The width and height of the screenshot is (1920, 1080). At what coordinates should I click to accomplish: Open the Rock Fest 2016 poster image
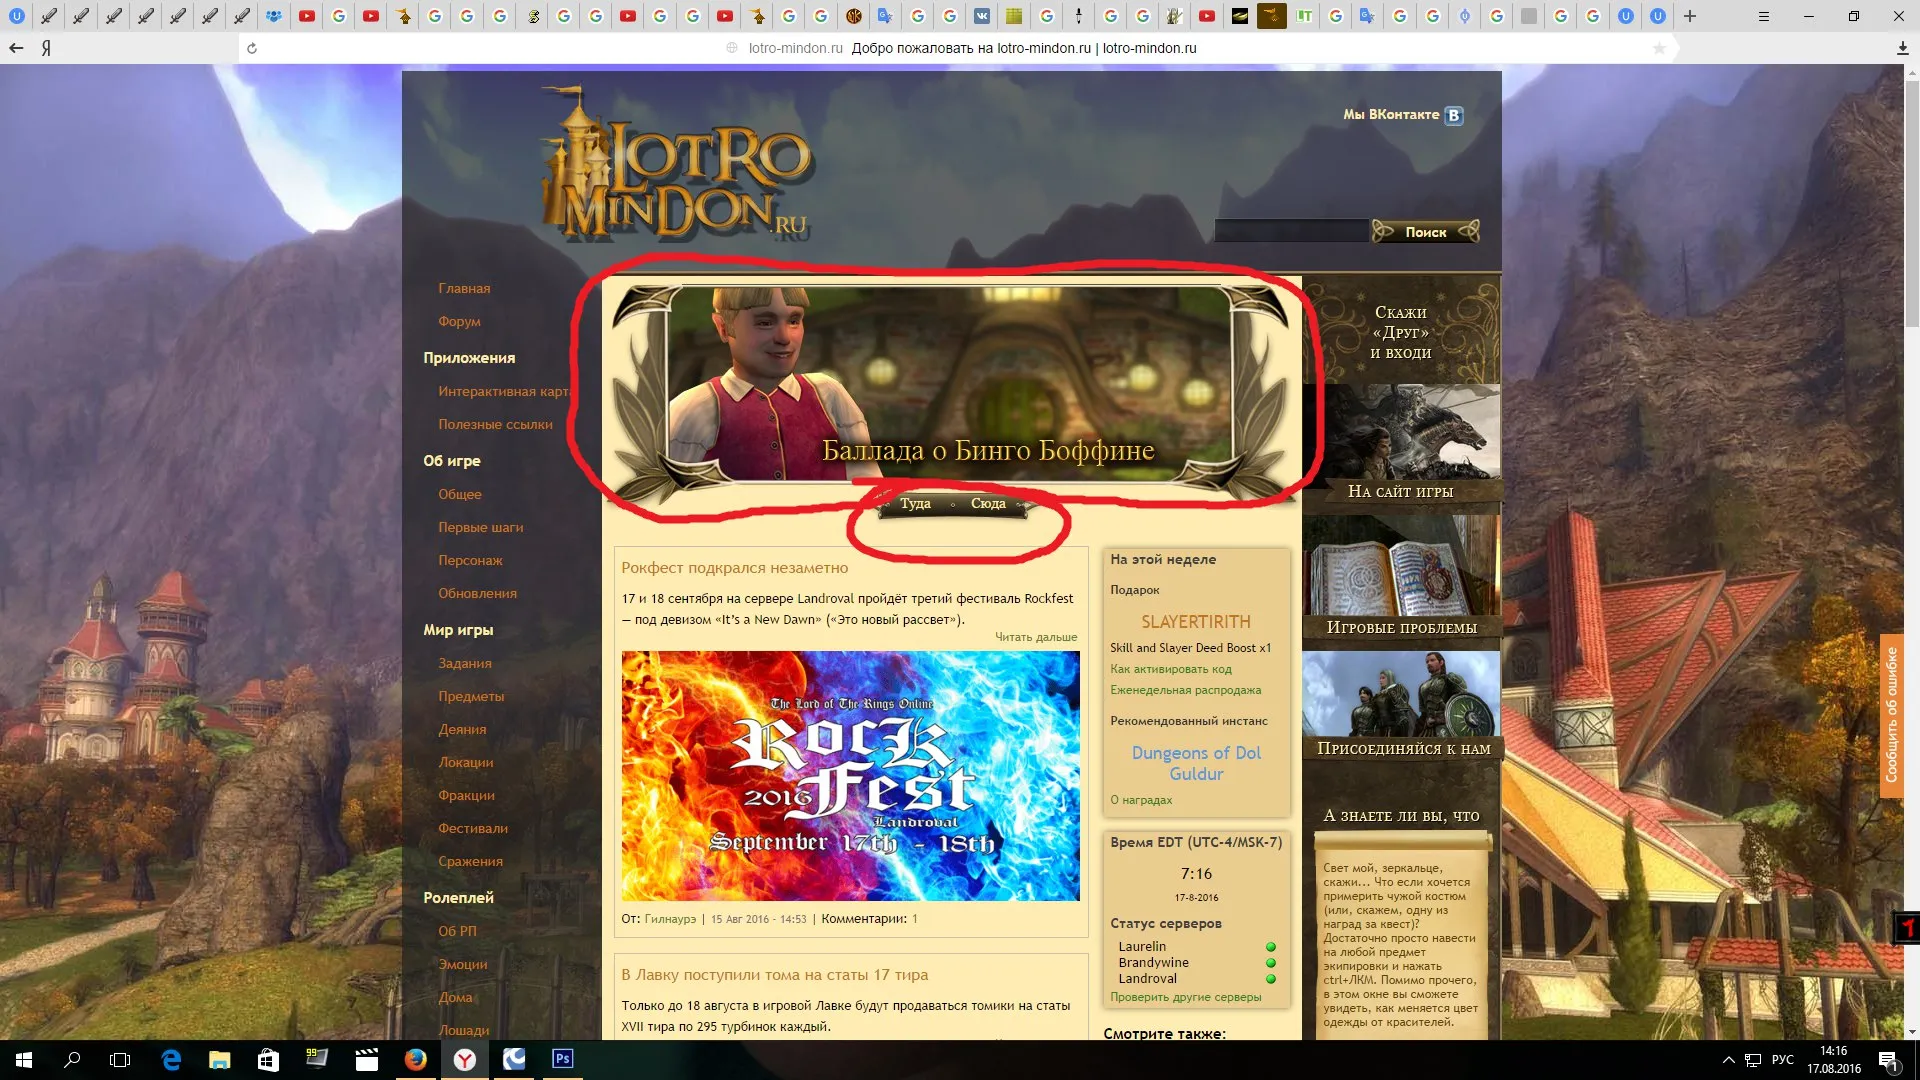coord(850,776)
